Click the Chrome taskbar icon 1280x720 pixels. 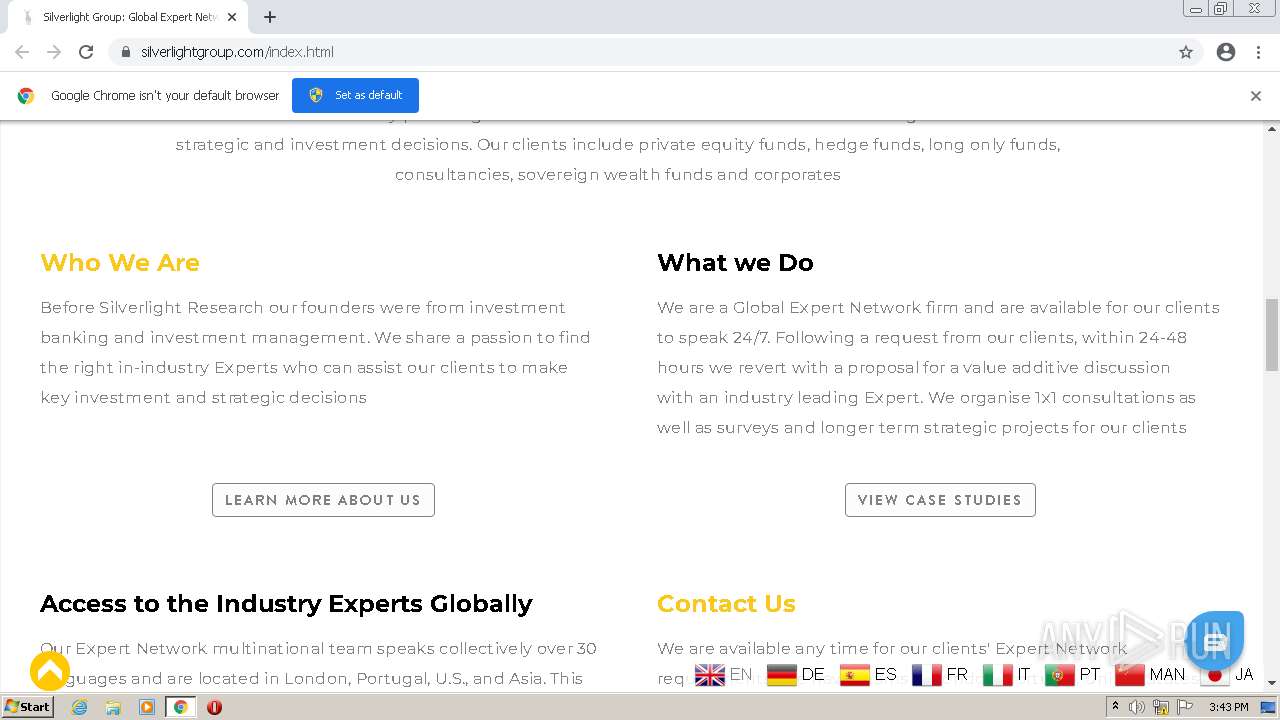click(x=180, y=707)
